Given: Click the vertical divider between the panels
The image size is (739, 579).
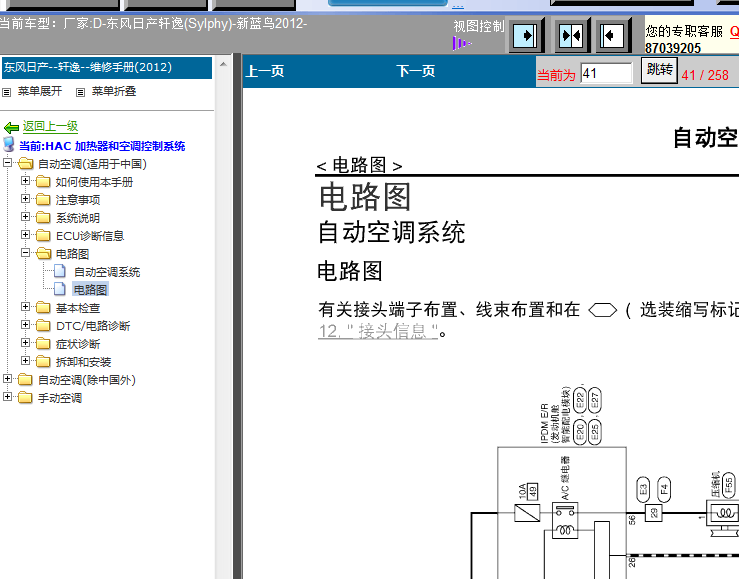Looking at the screenshot, I should click(238, 317).
